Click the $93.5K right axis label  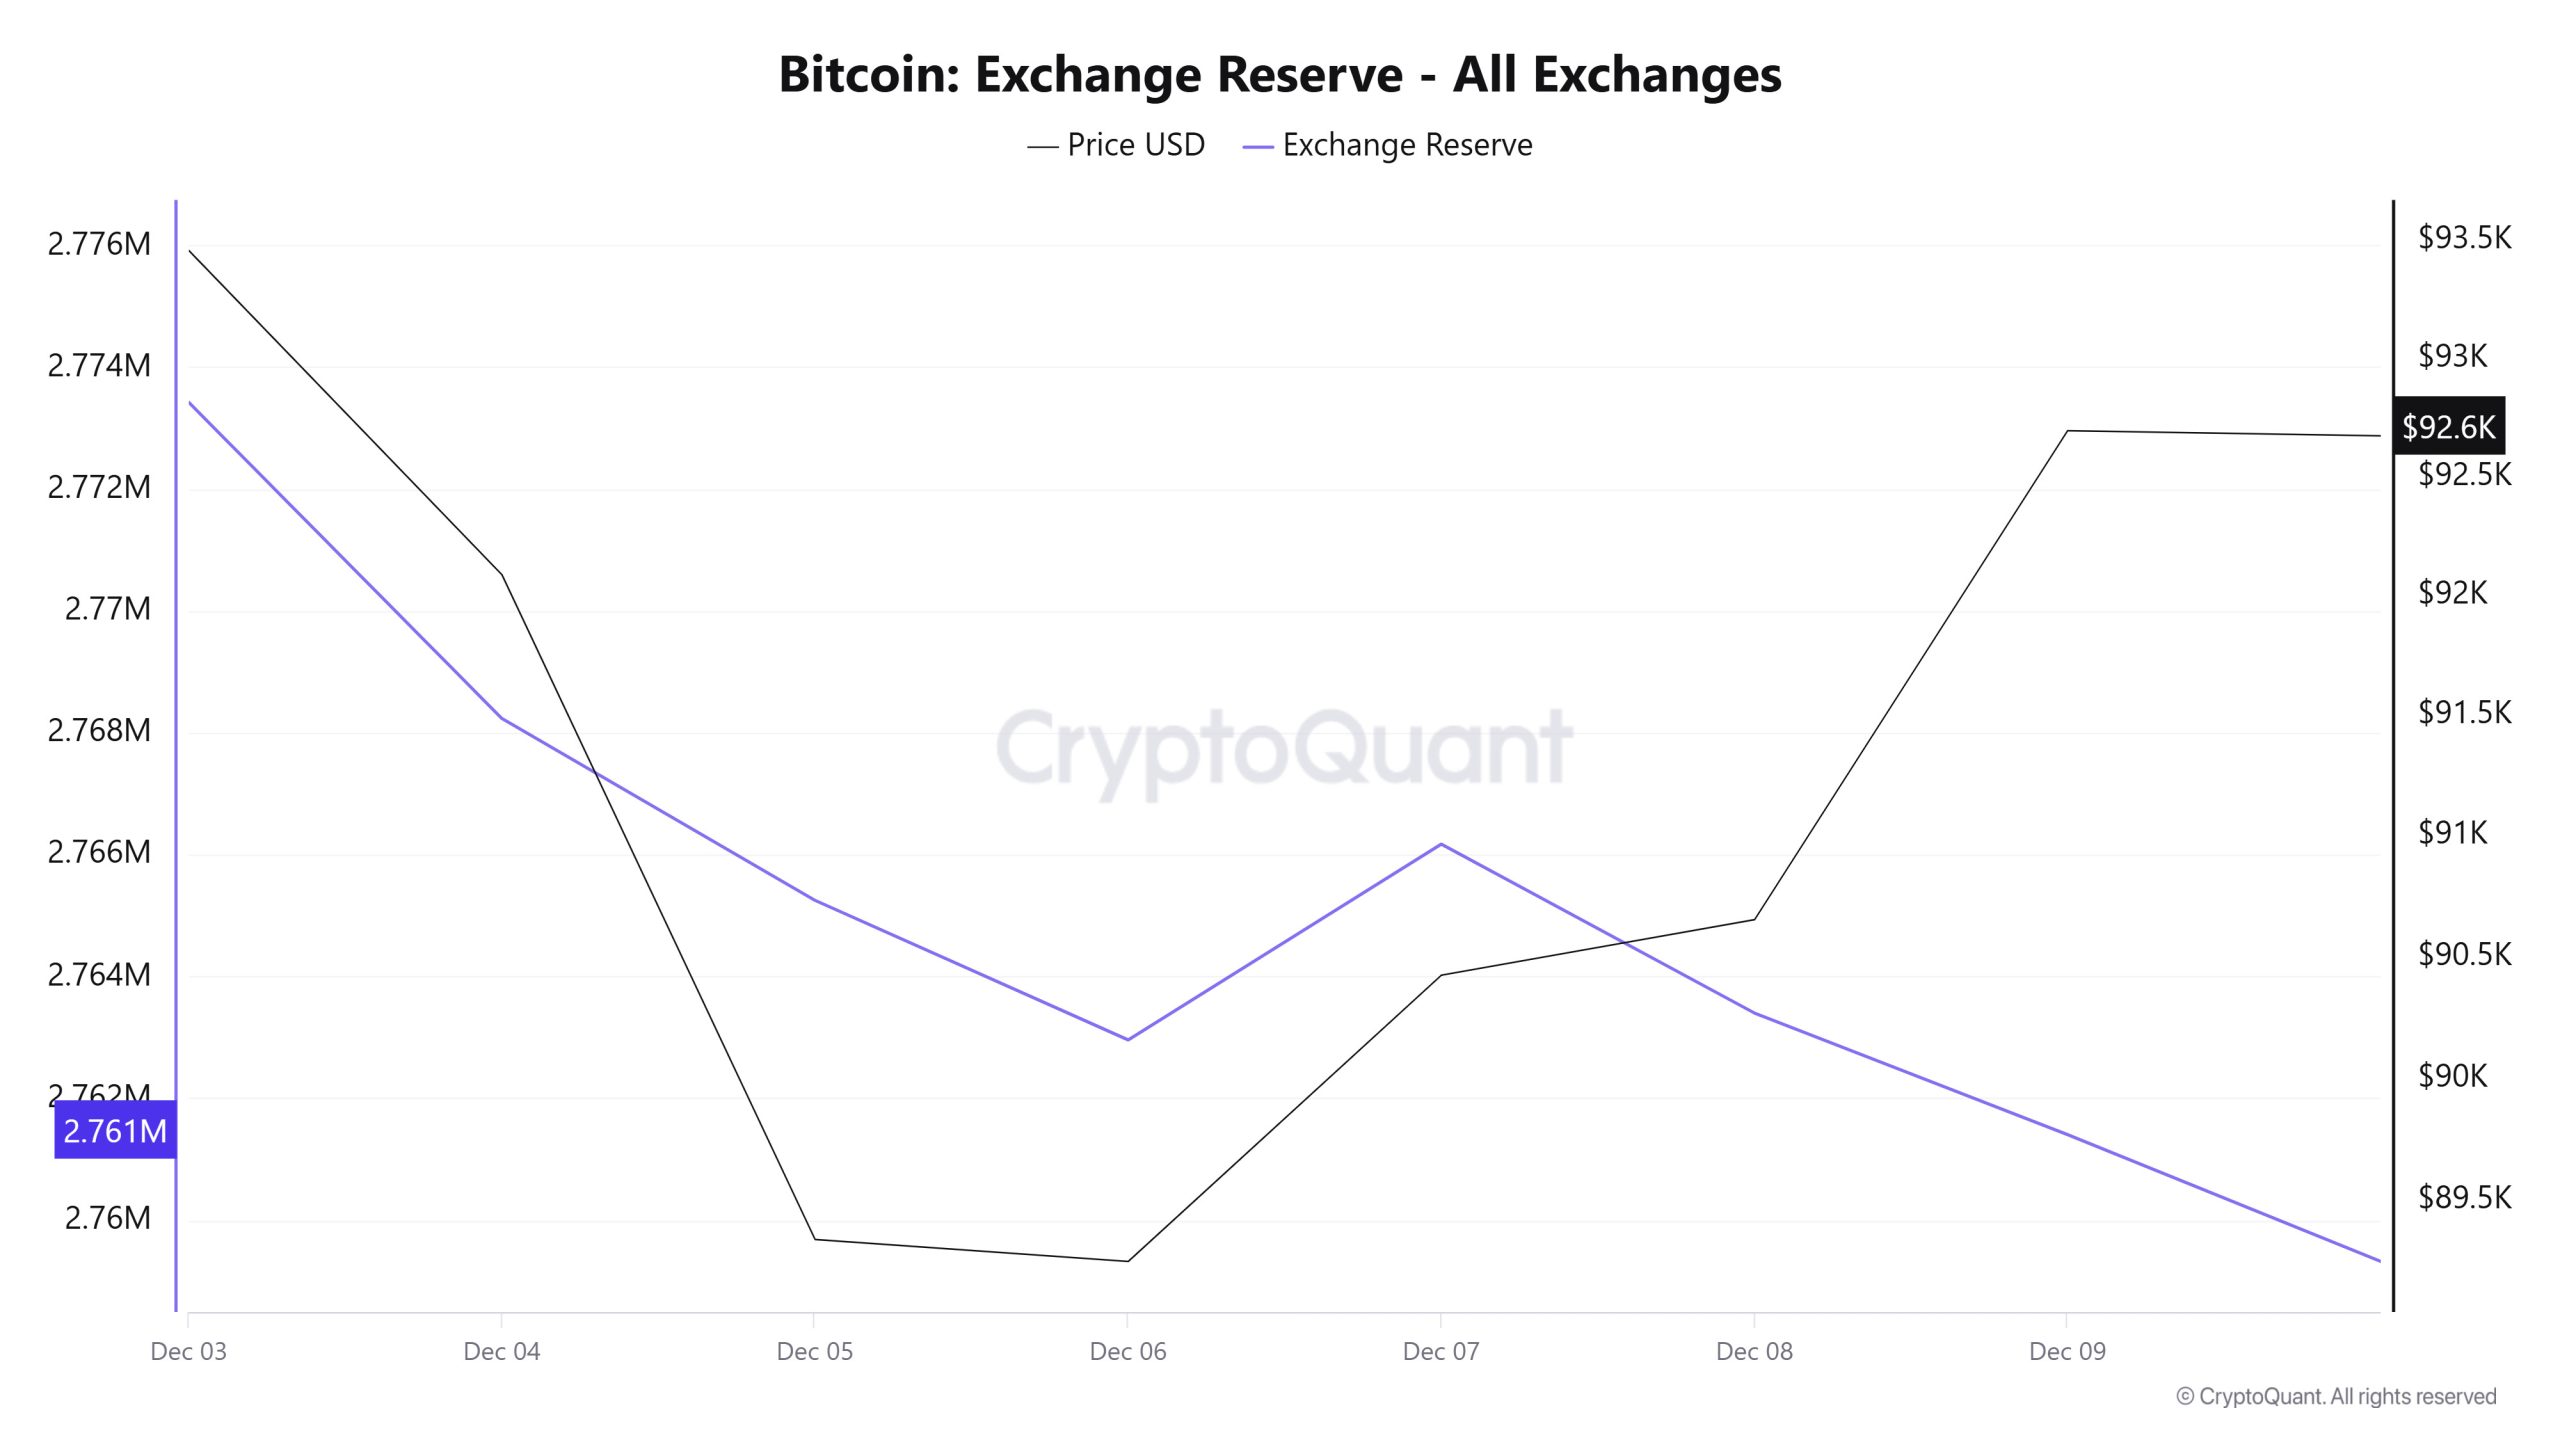click(x=2464, y=238)
